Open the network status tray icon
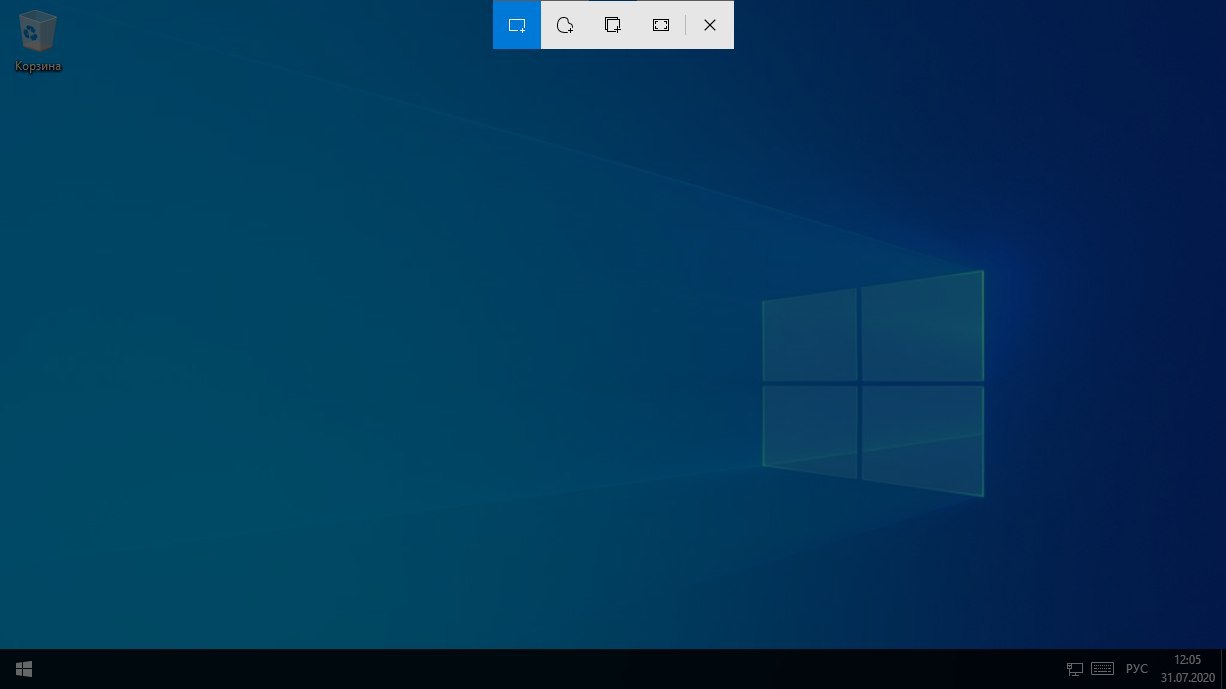Screen dimensions: 1226x689 [x=1075, y=669]
